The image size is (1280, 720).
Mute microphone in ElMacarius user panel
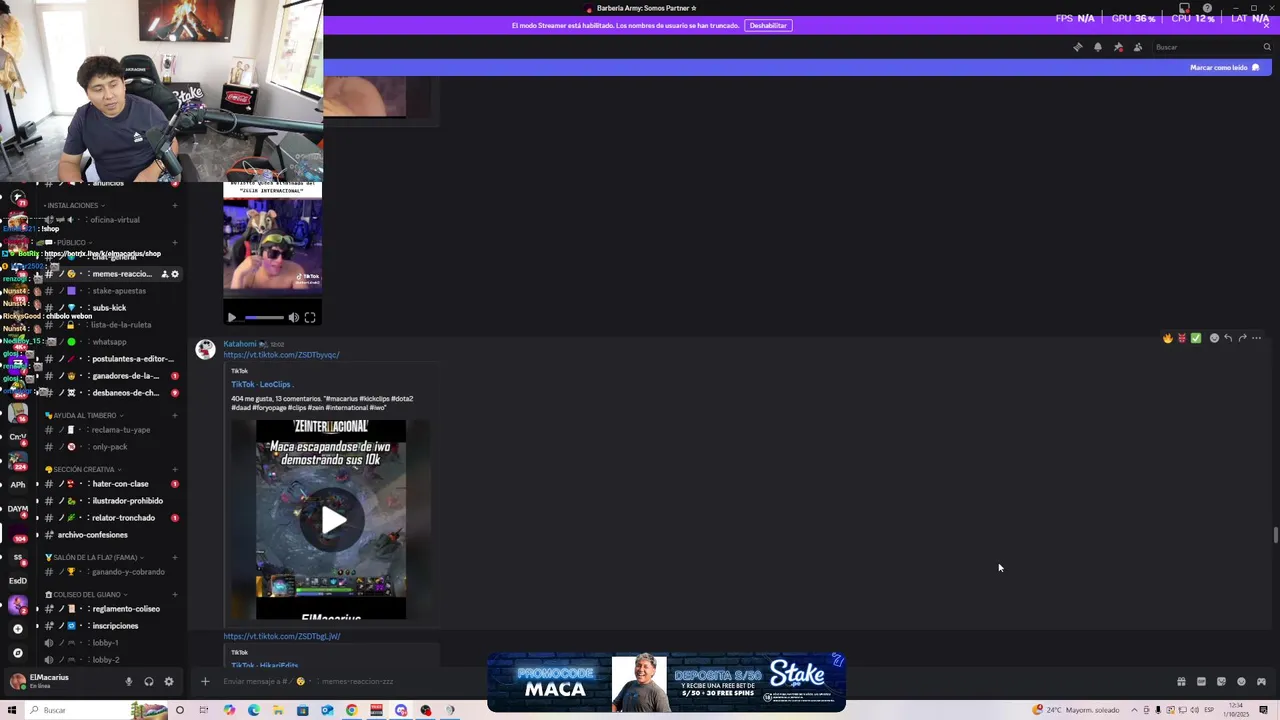128,682
